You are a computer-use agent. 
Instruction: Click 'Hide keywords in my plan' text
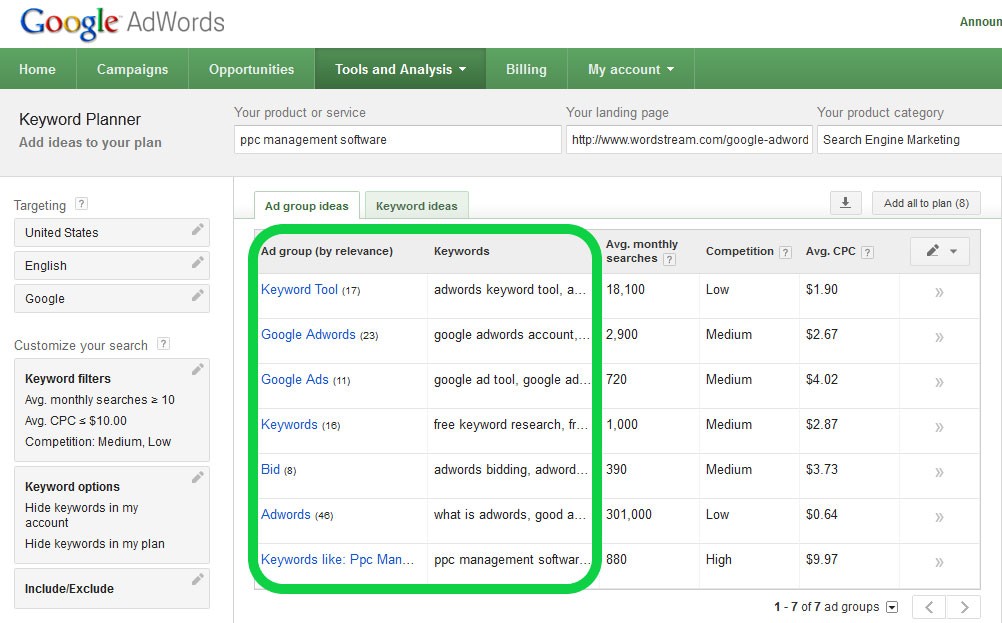pos(95,544)
